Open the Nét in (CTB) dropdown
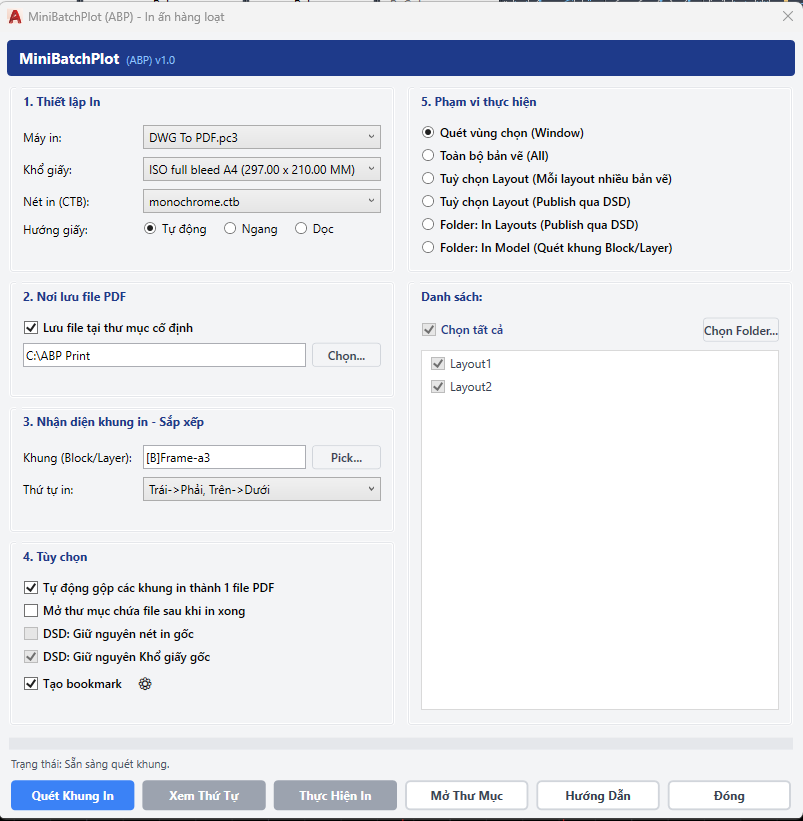803x821 pixels. (x=262, y=202)
